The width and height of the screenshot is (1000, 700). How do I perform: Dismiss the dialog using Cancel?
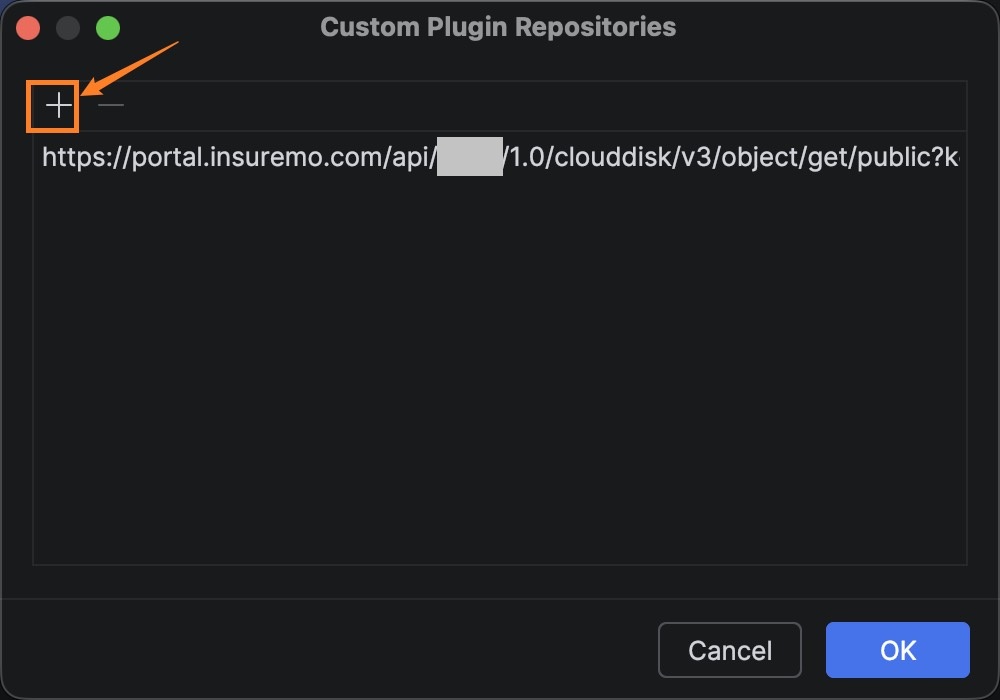[x=730, y=650]
